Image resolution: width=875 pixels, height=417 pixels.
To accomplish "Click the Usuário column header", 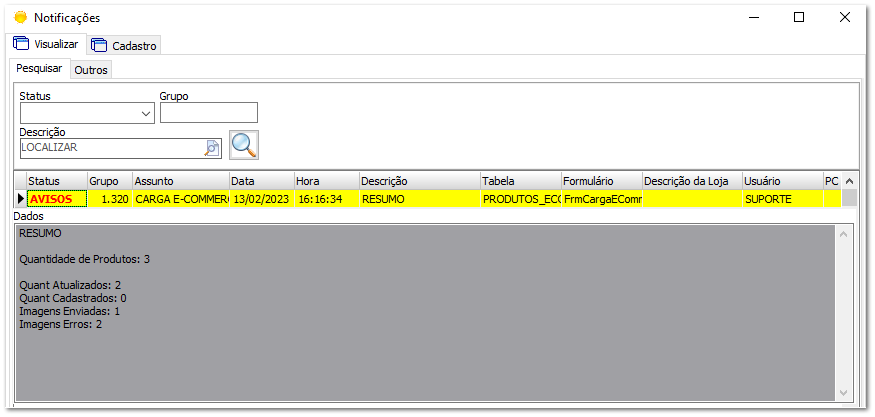I will point(782,181).
